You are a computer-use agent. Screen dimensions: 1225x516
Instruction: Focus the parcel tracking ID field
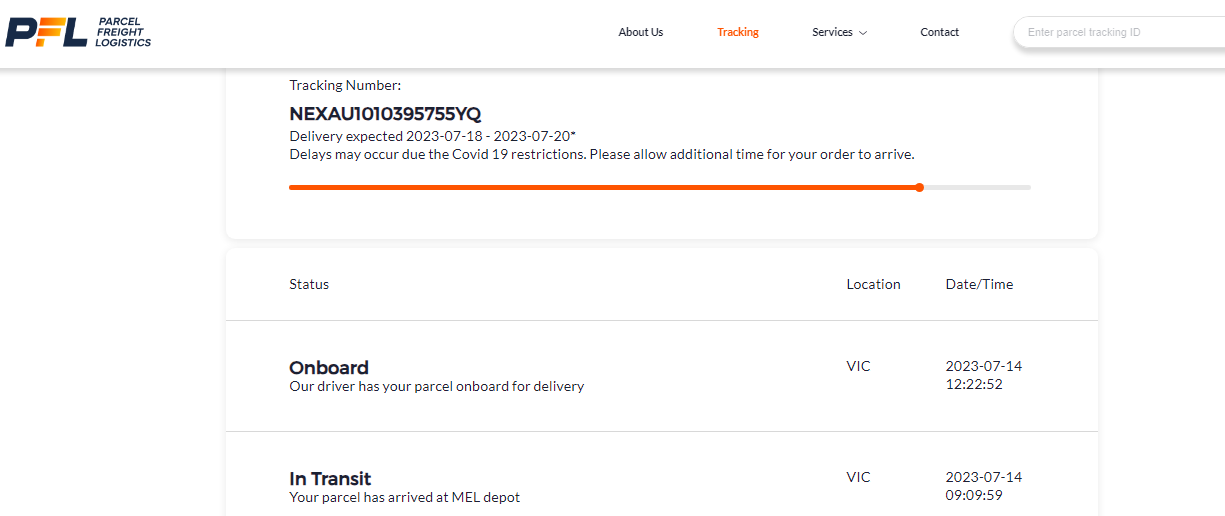click(1120, 32)
